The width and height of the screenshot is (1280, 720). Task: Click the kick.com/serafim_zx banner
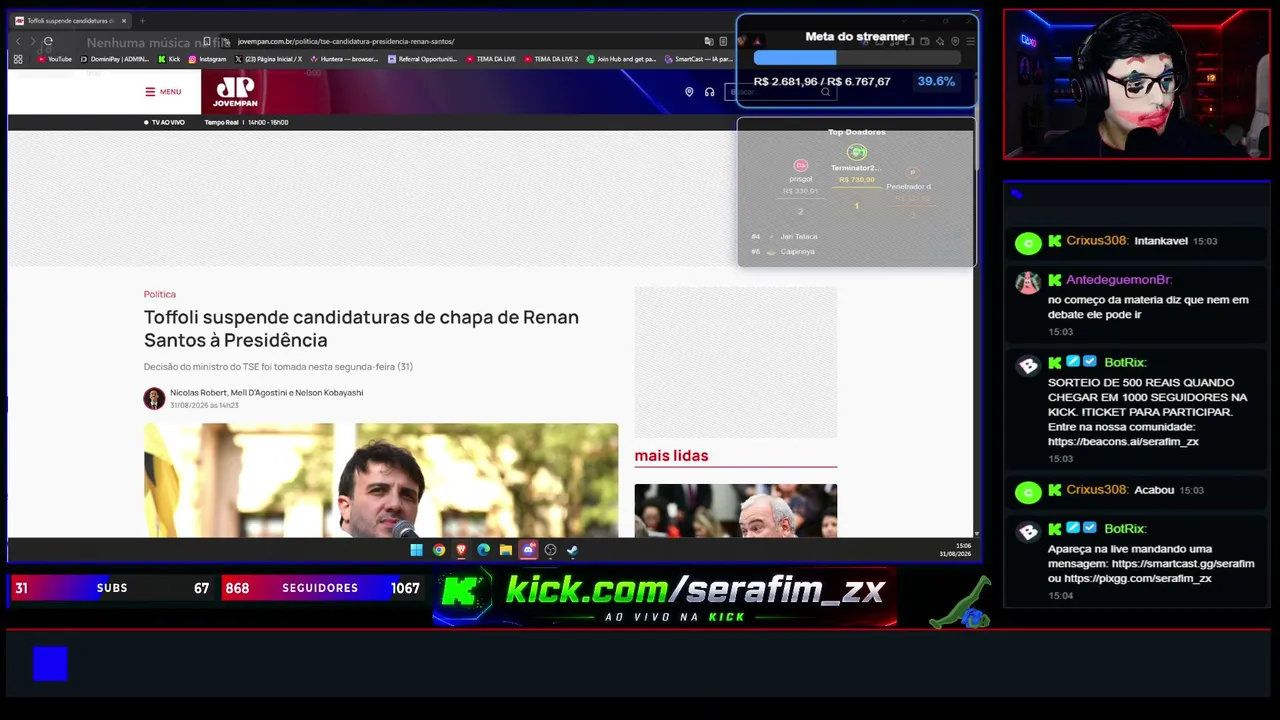665,598
